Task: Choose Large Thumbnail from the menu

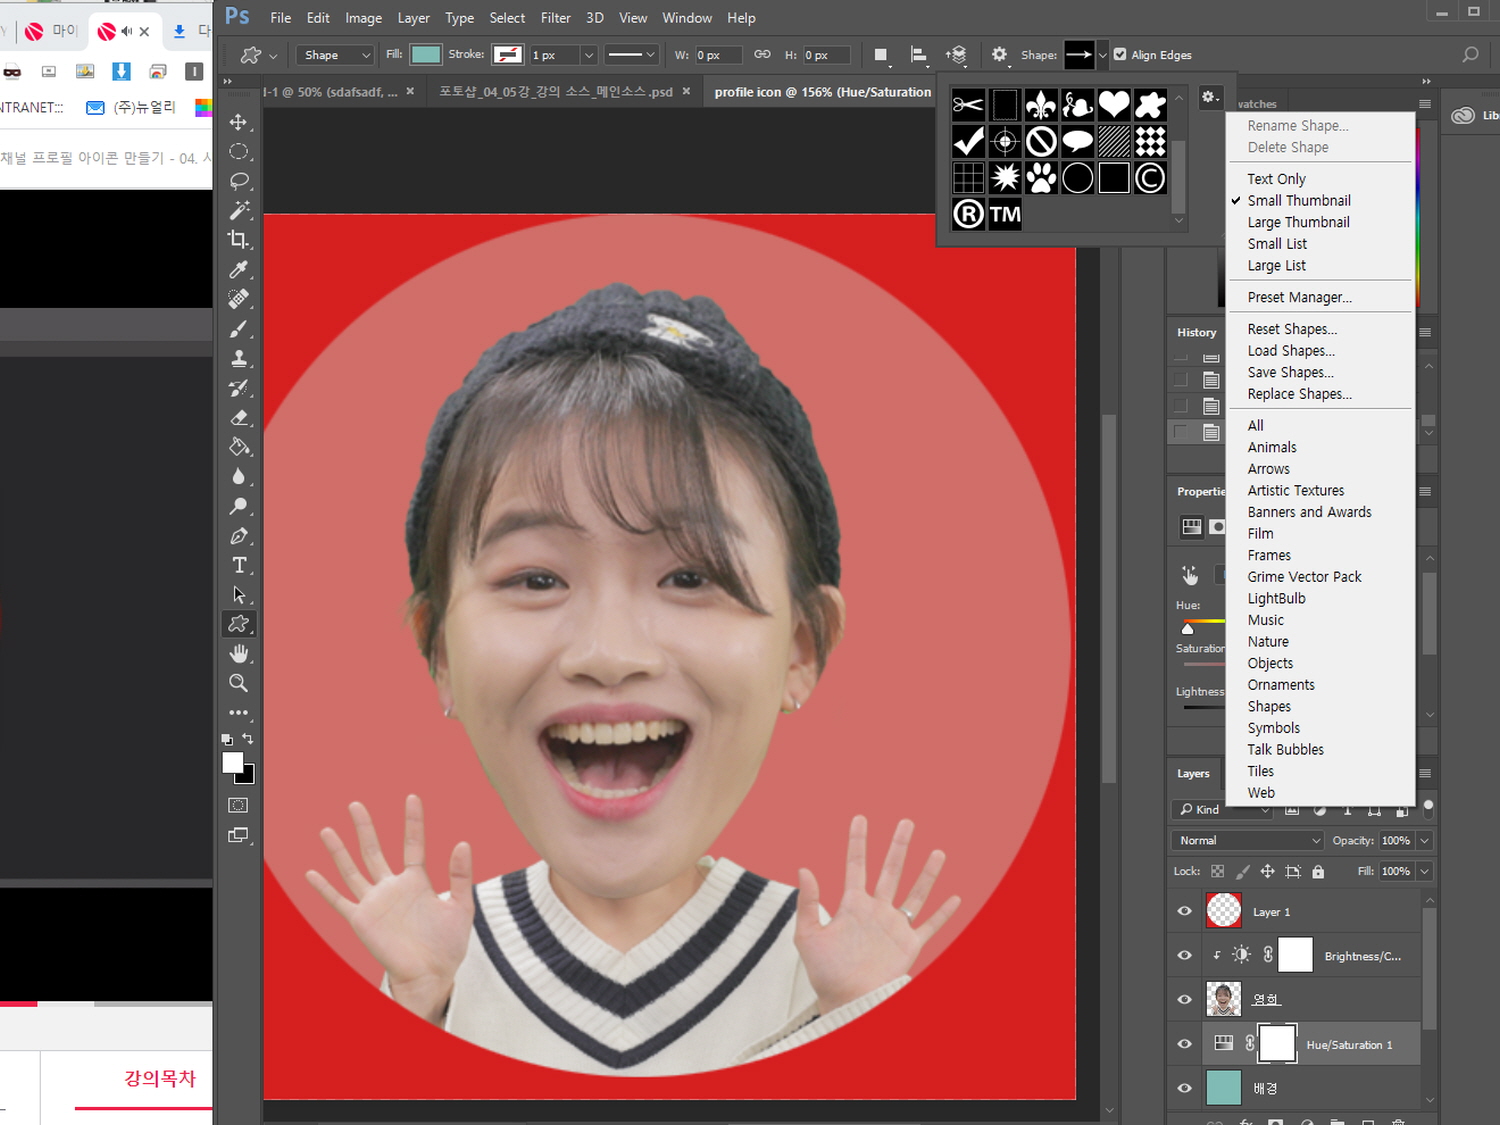Action: tap(1298, 222)
